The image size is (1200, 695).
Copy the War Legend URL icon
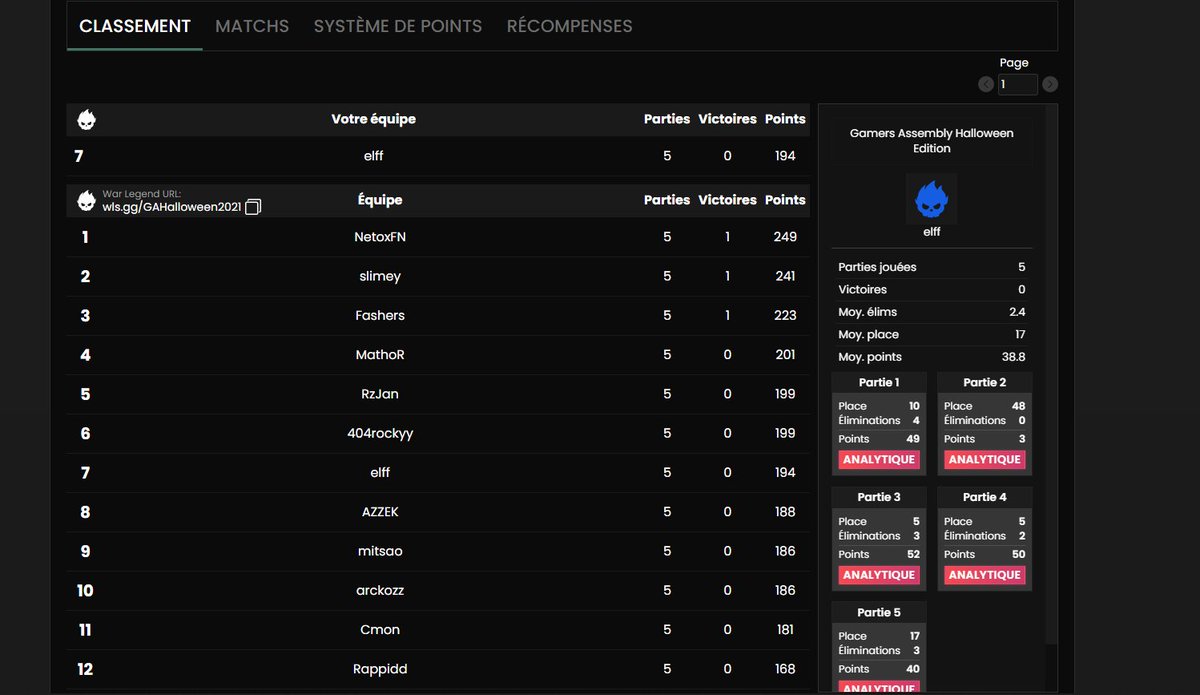click(253, 207)
